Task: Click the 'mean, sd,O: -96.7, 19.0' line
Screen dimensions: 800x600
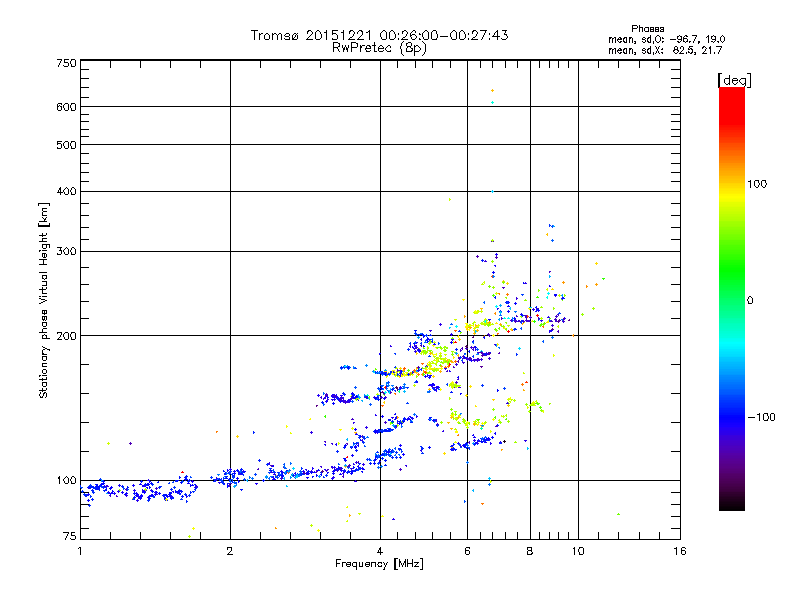Action: click(666, 39)
